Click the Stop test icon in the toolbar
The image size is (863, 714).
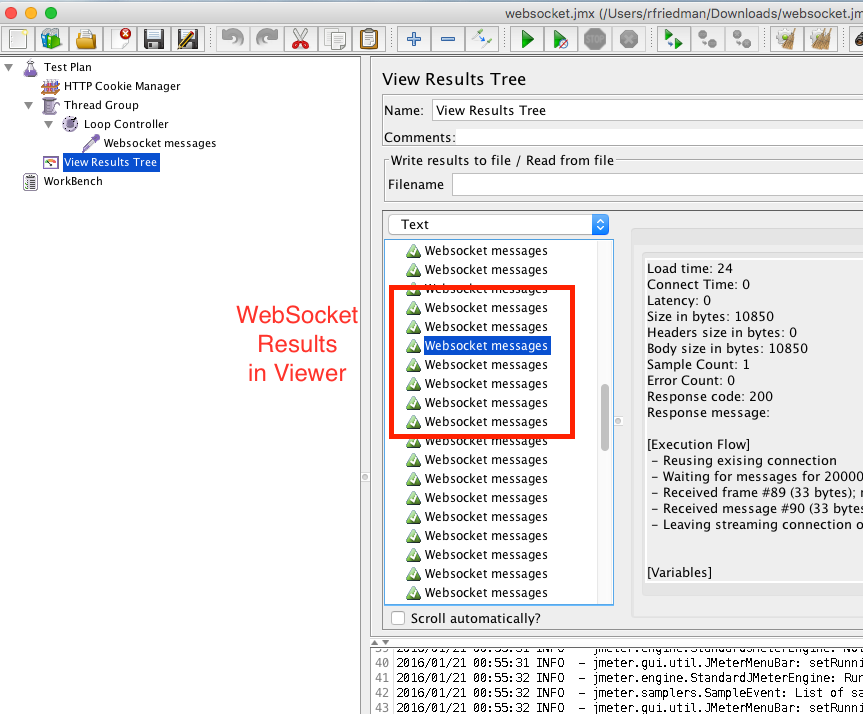[x=595, y=39]
